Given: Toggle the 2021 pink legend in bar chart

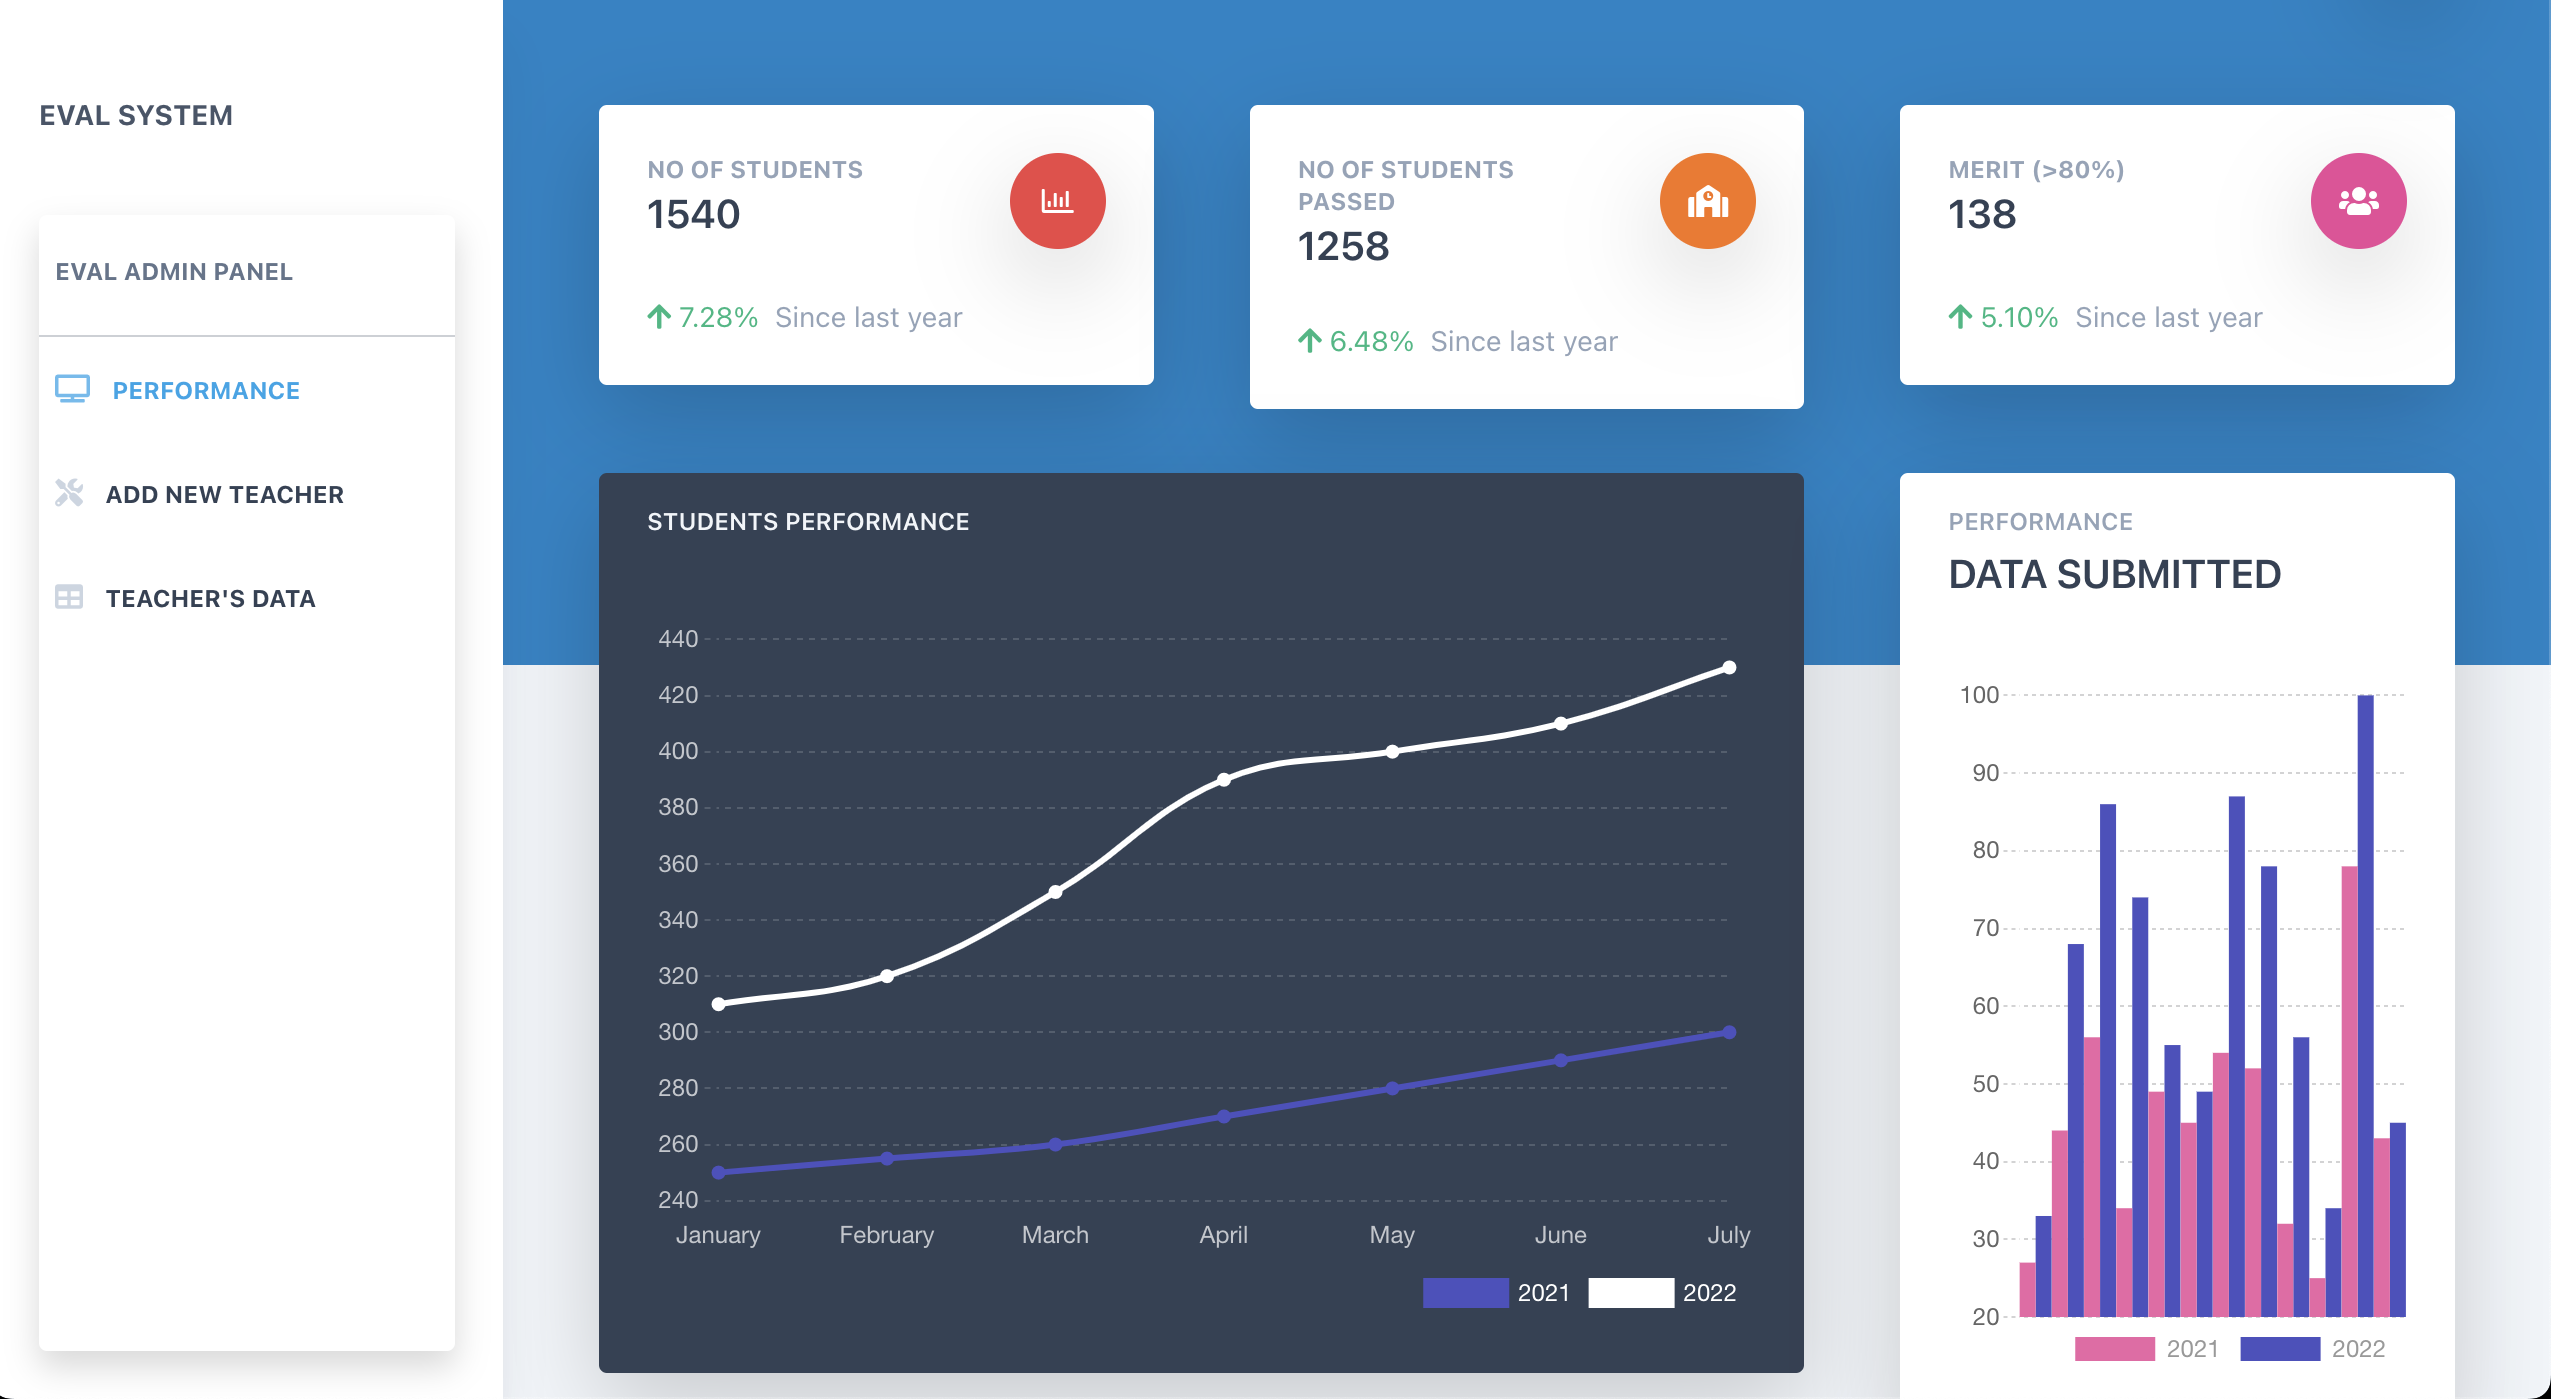Looking at the screenshot, I should (x=2114, y=1348).
